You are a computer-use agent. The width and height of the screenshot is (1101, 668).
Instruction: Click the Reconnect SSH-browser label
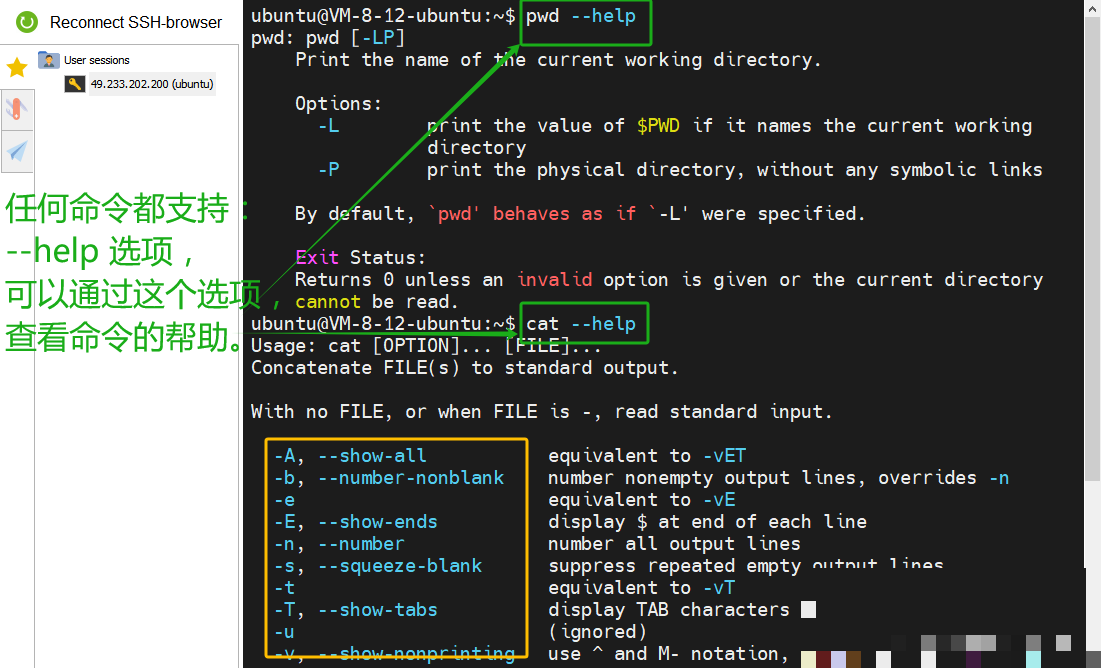136,22
